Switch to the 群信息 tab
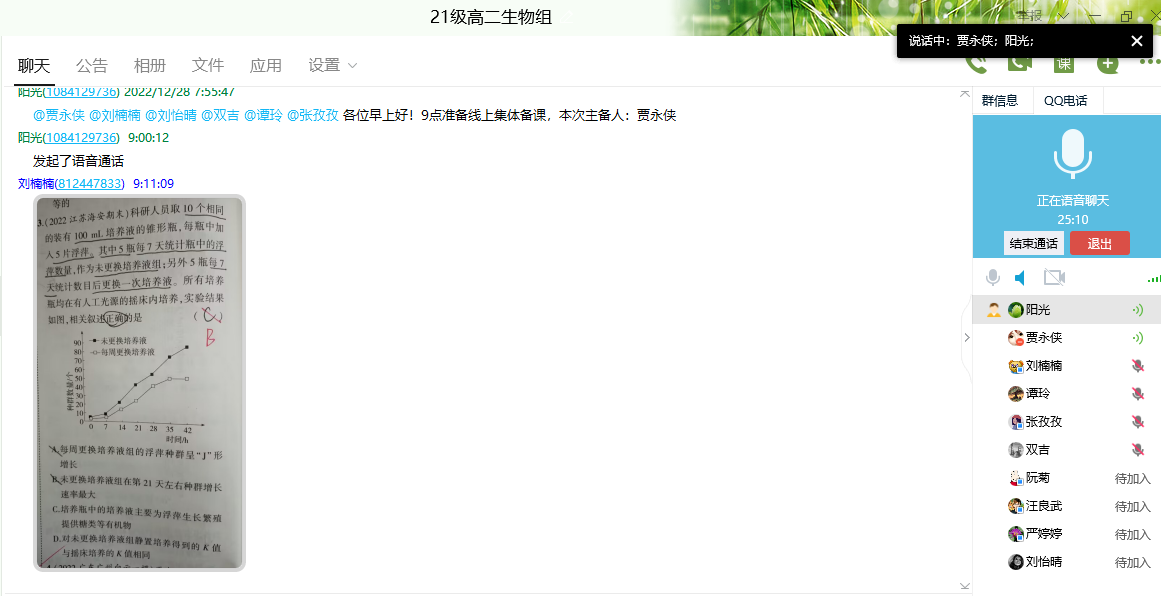This screenshot has width=1161, height=596. (1000, 101)
